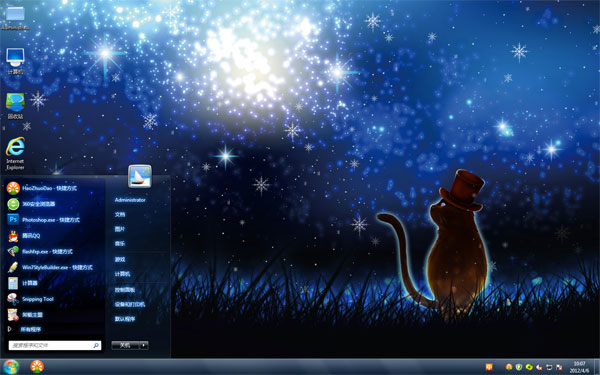Click HaoZhuoDao orange icon in system tray

tap(509, 367)
